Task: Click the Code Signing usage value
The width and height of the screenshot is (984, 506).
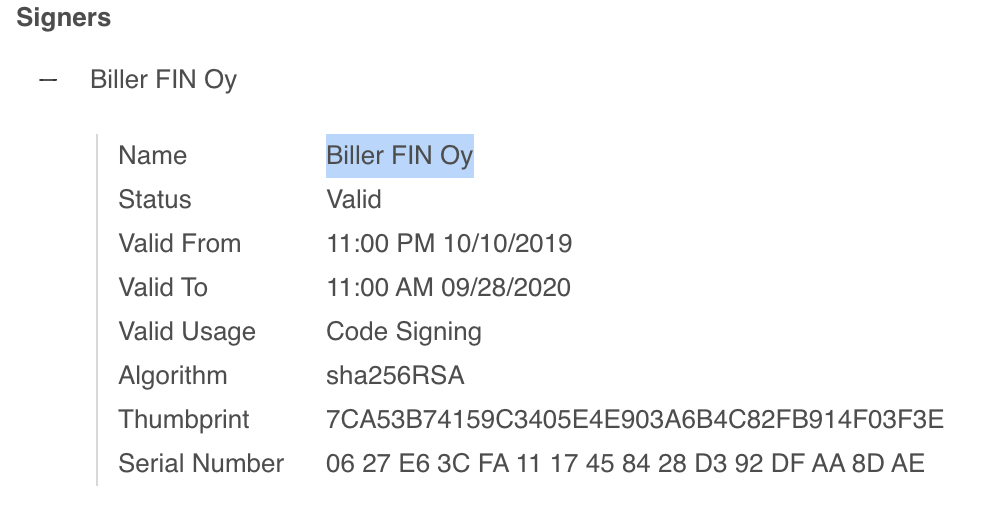Action: (x=404, y=332)
